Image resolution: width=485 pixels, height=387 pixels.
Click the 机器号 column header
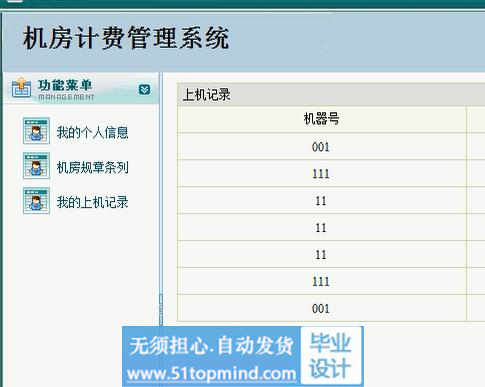coord(321,119)
